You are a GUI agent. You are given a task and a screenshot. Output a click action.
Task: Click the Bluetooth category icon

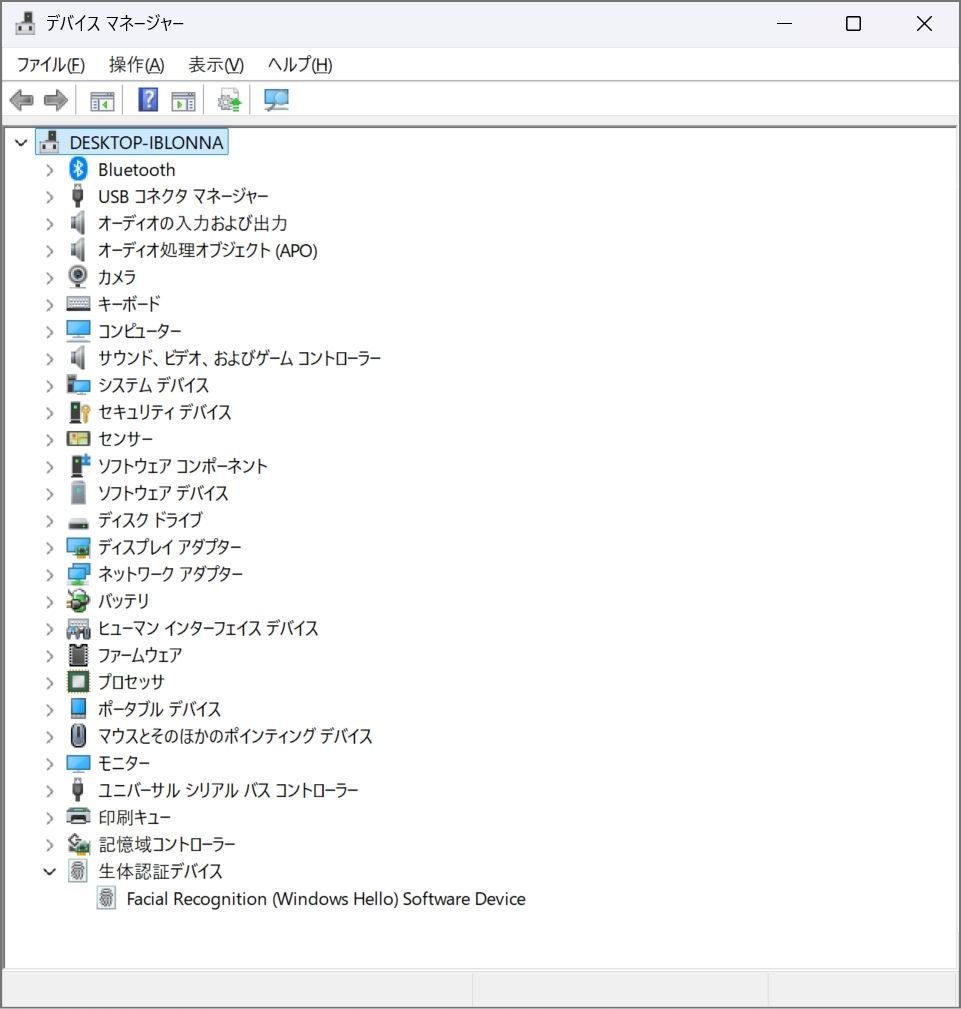[78, 170]
